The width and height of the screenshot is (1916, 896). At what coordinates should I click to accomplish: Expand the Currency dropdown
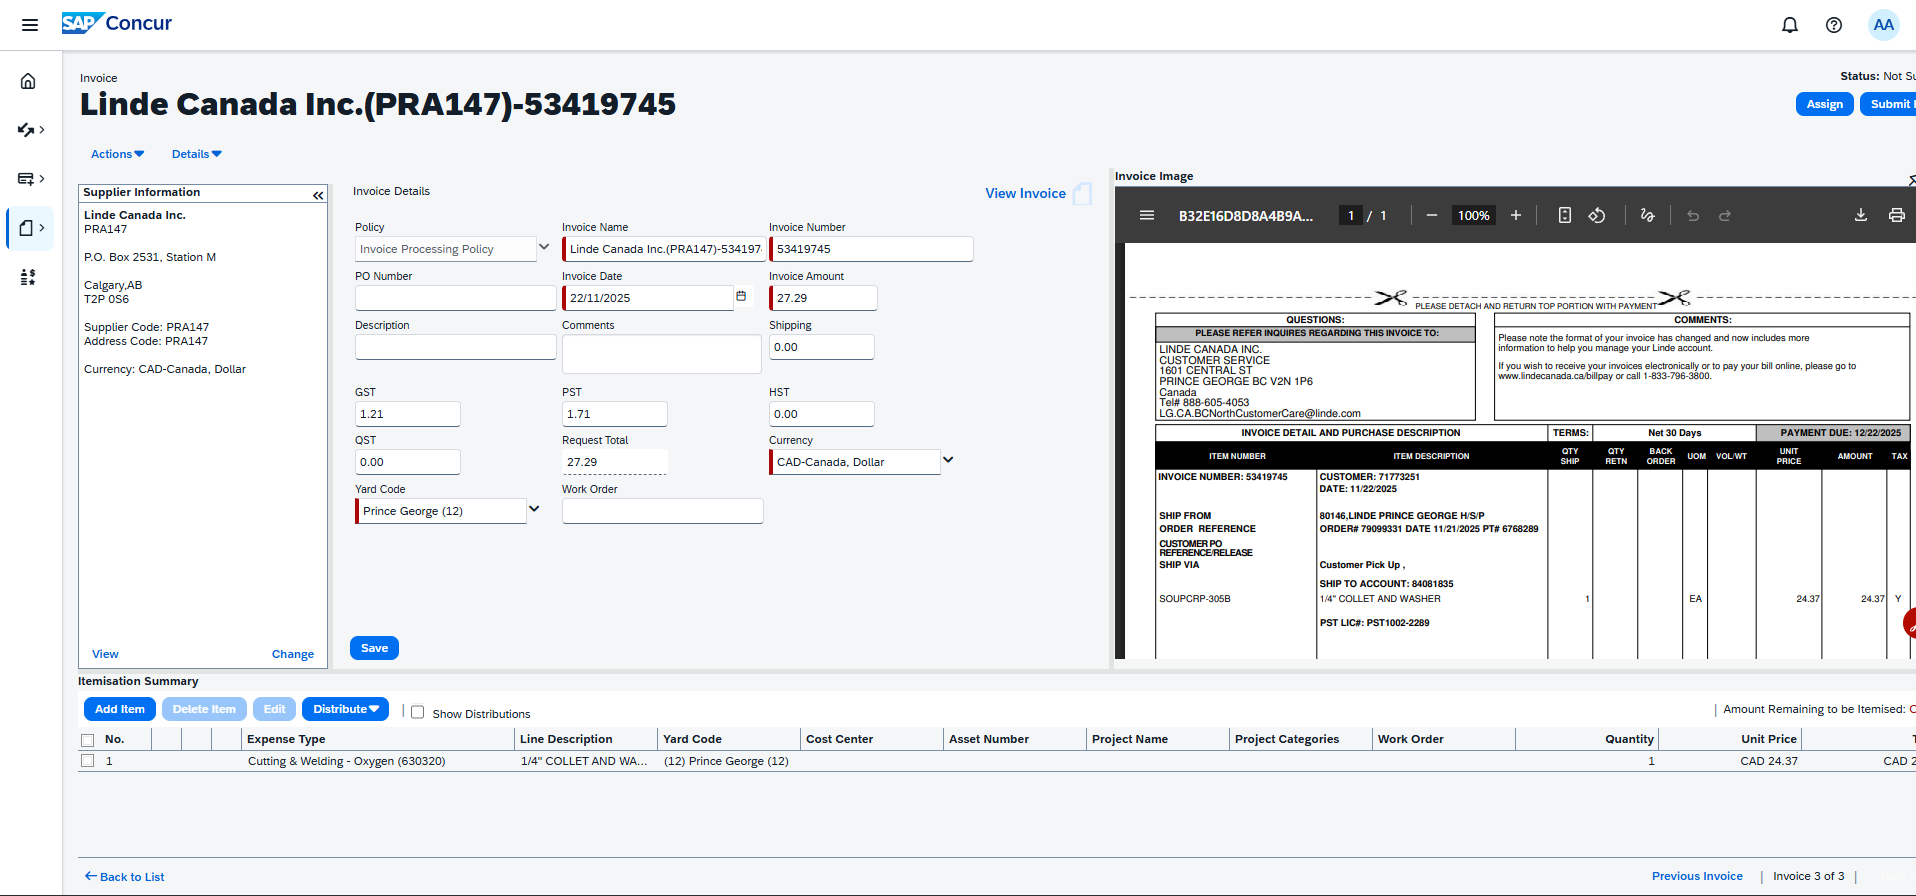tap(948, 460)
